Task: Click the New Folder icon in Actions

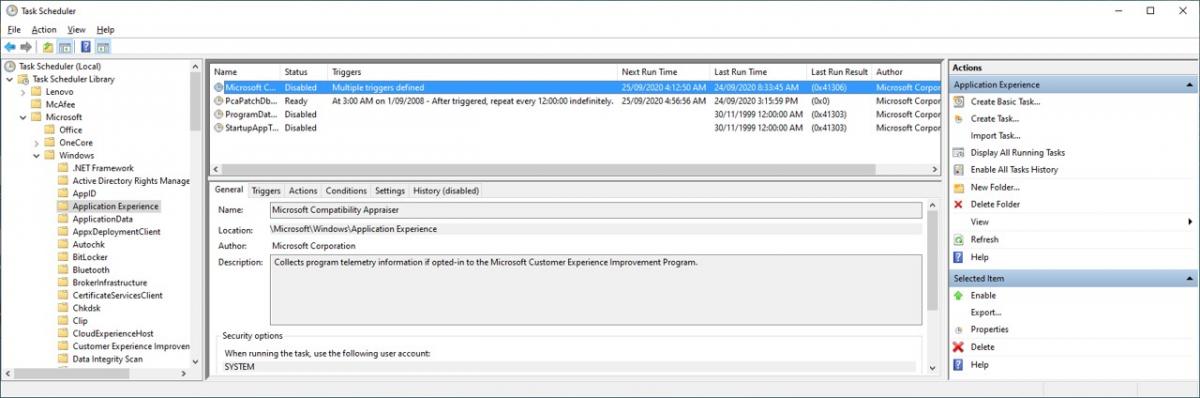Action: (959, 187)
